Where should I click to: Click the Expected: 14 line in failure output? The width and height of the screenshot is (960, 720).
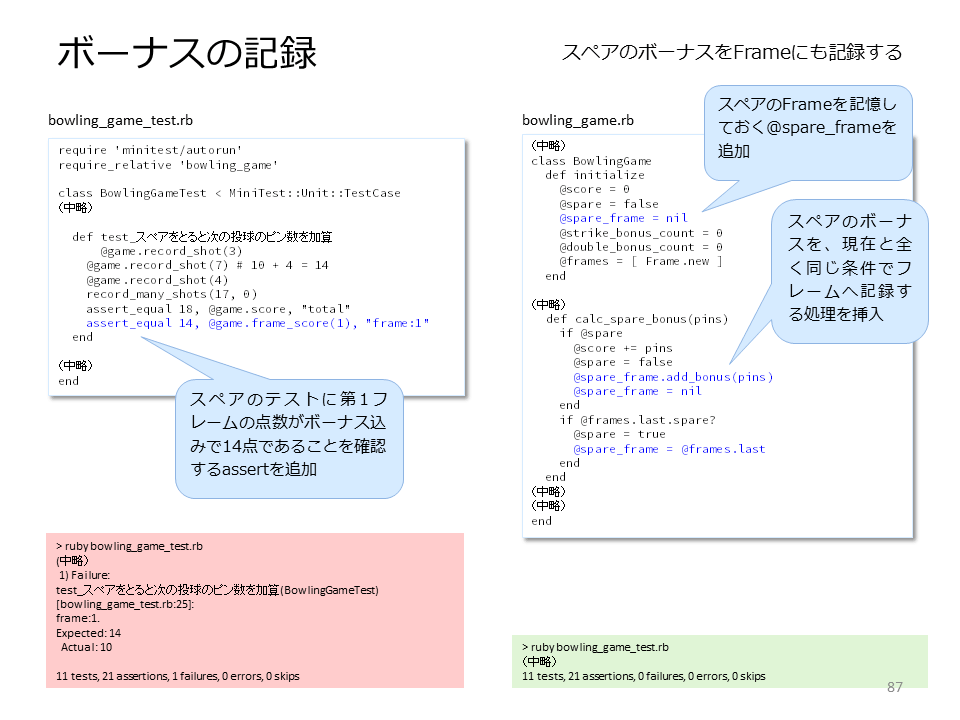(x=88, y=632)
